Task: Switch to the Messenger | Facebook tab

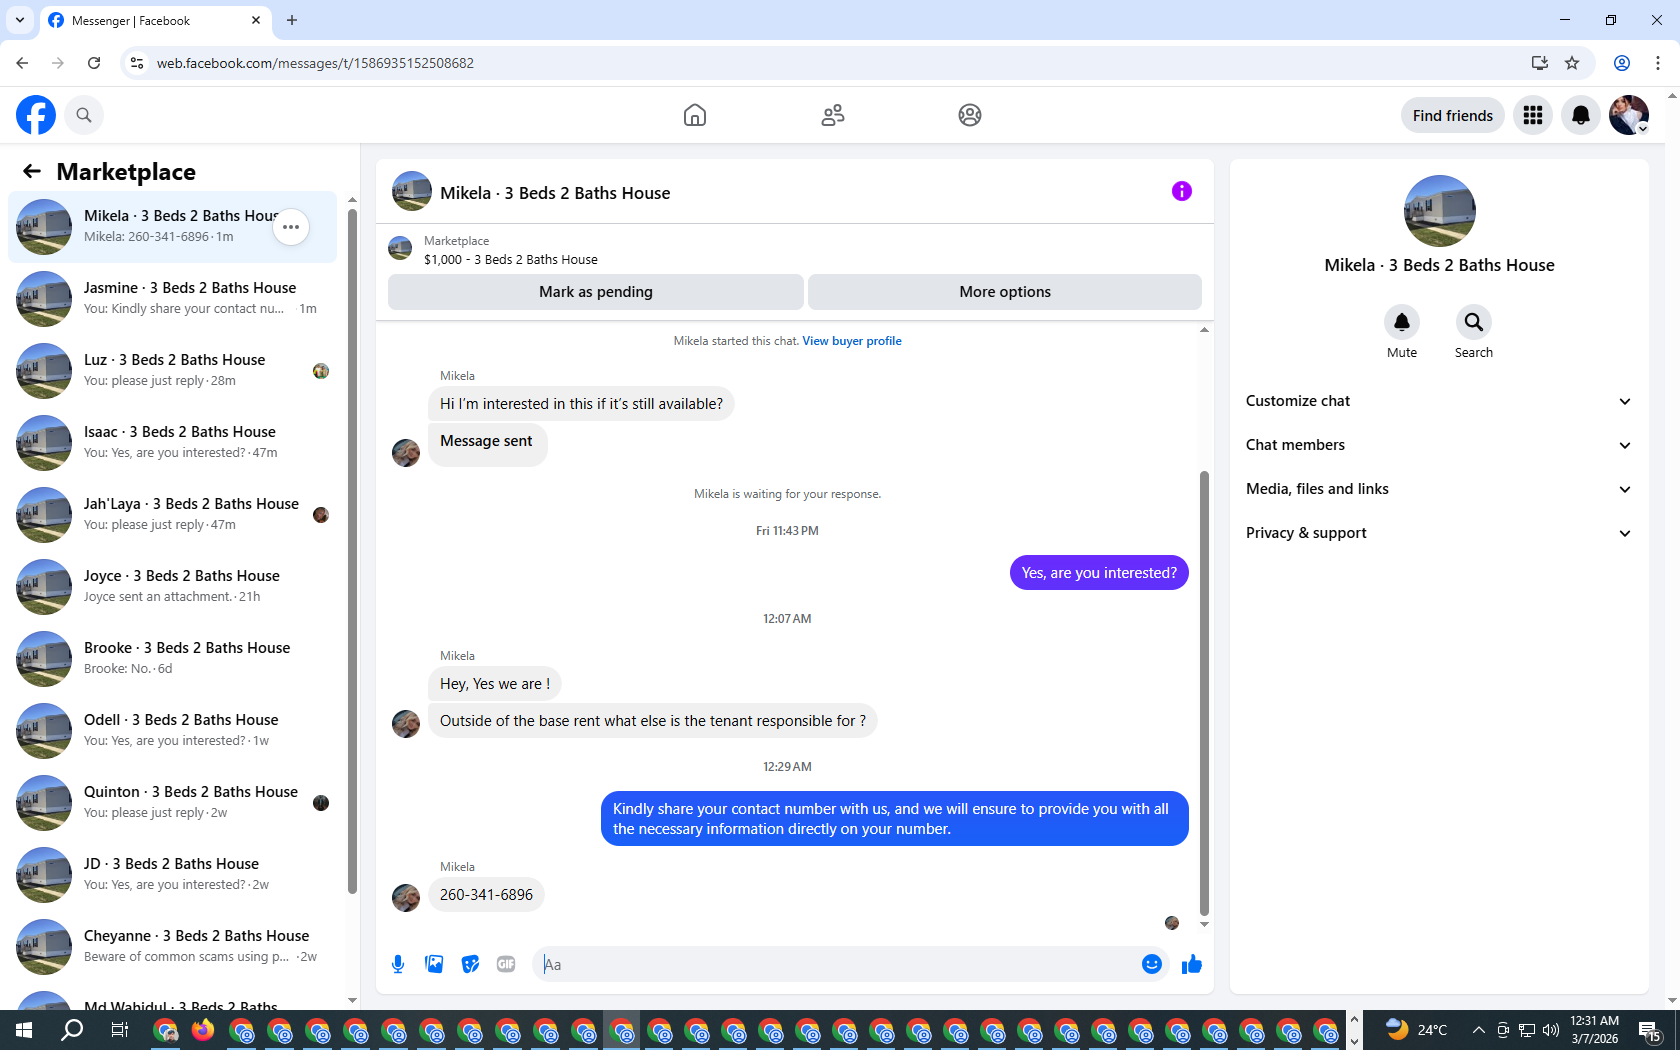Action: (x=155, y=21)
